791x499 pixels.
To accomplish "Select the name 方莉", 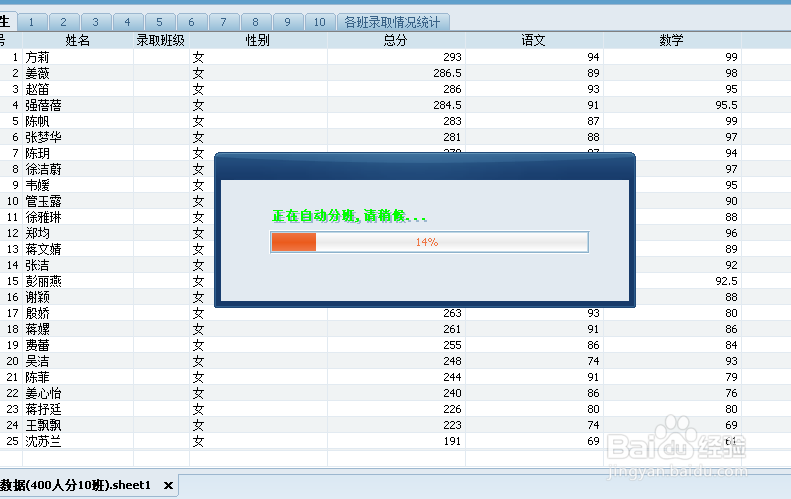I will coord(37,58).
